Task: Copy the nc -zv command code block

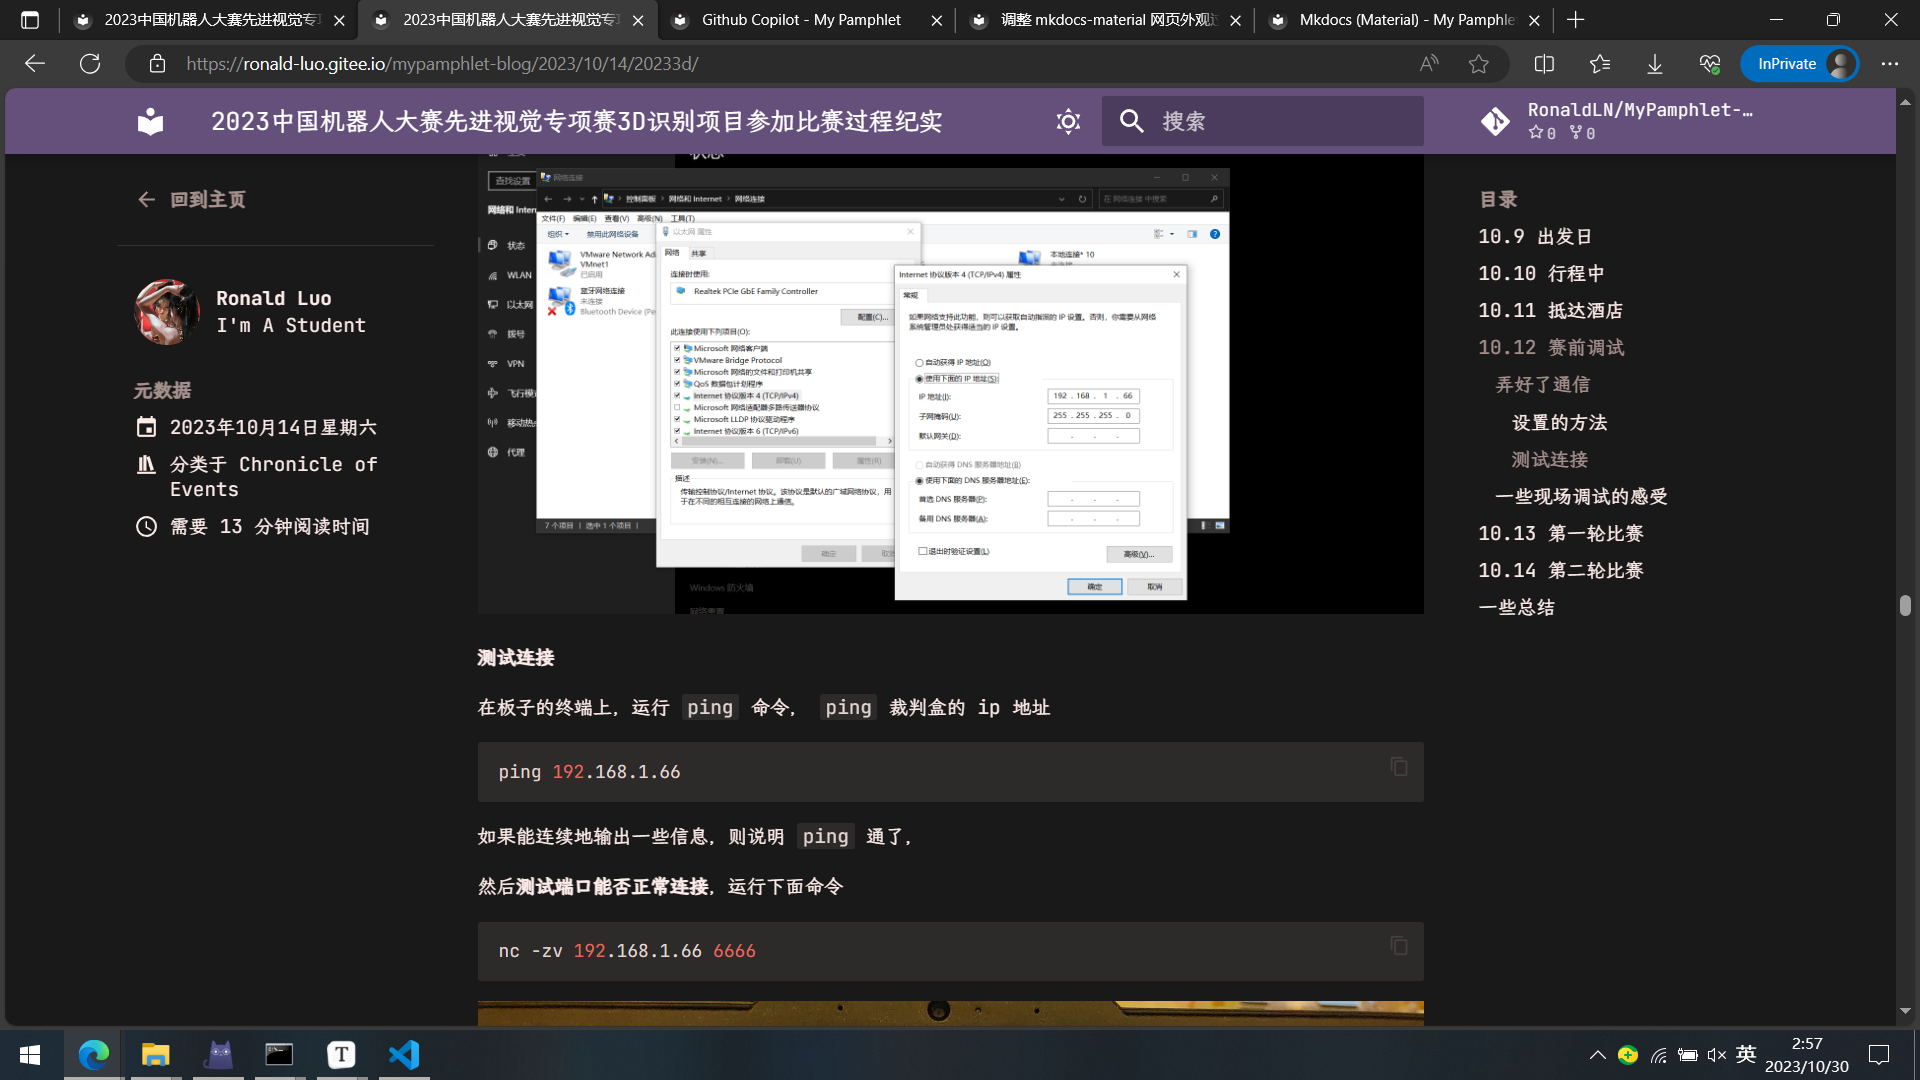Action: tap(1398, 946)
